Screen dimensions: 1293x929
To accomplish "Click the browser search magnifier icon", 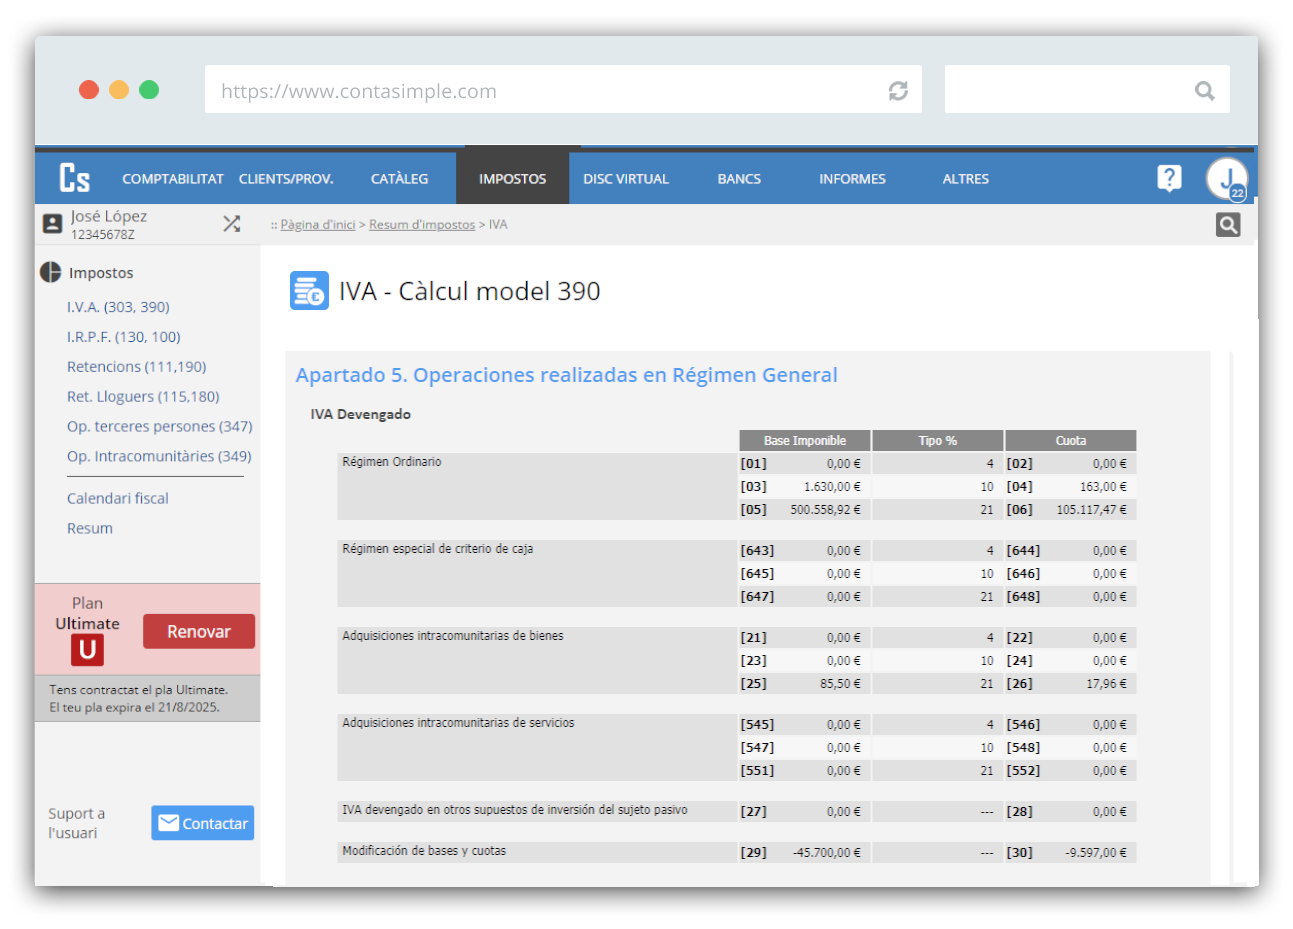I will 1205,91.
